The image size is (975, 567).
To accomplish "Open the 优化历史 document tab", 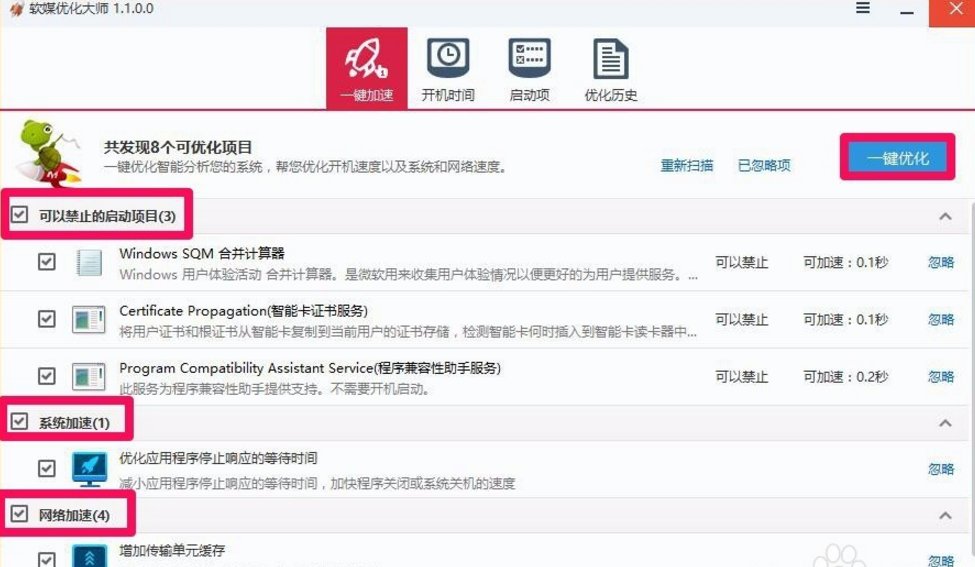I will tap(611, 68).
